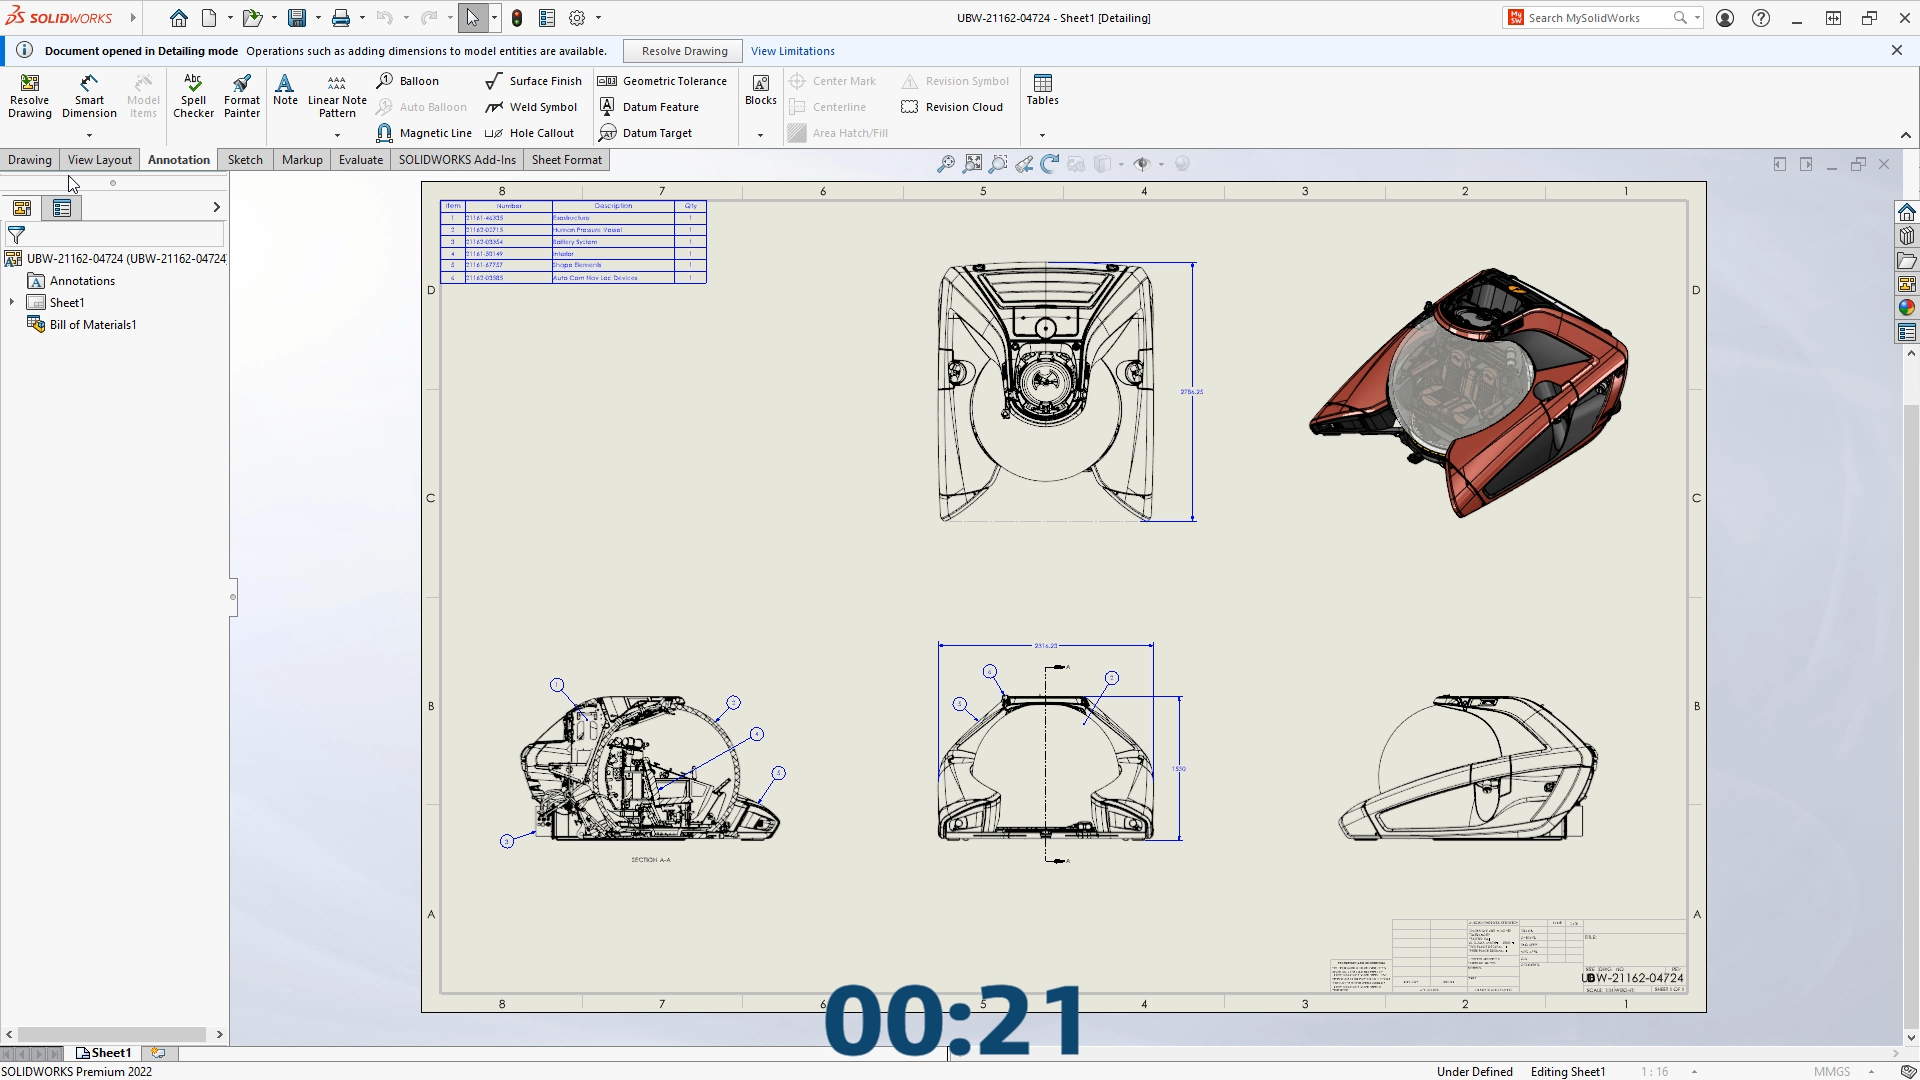
Task: Toggle the rebuild traffic light icon
Action: (x=517, y=18)
